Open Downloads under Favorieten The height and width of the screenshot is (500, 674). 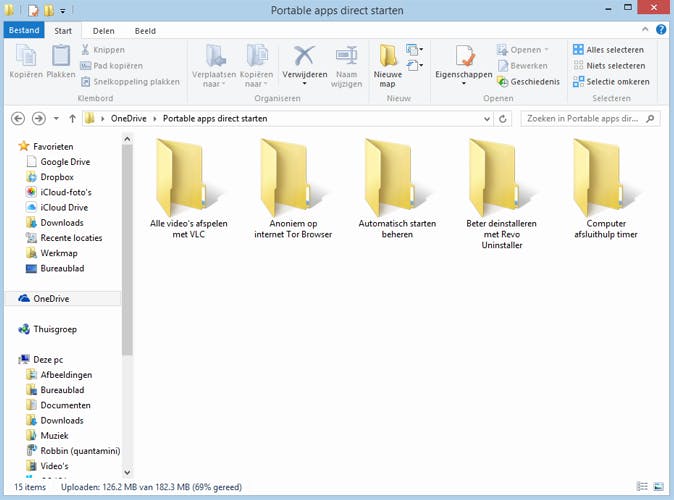pos(62,223)
